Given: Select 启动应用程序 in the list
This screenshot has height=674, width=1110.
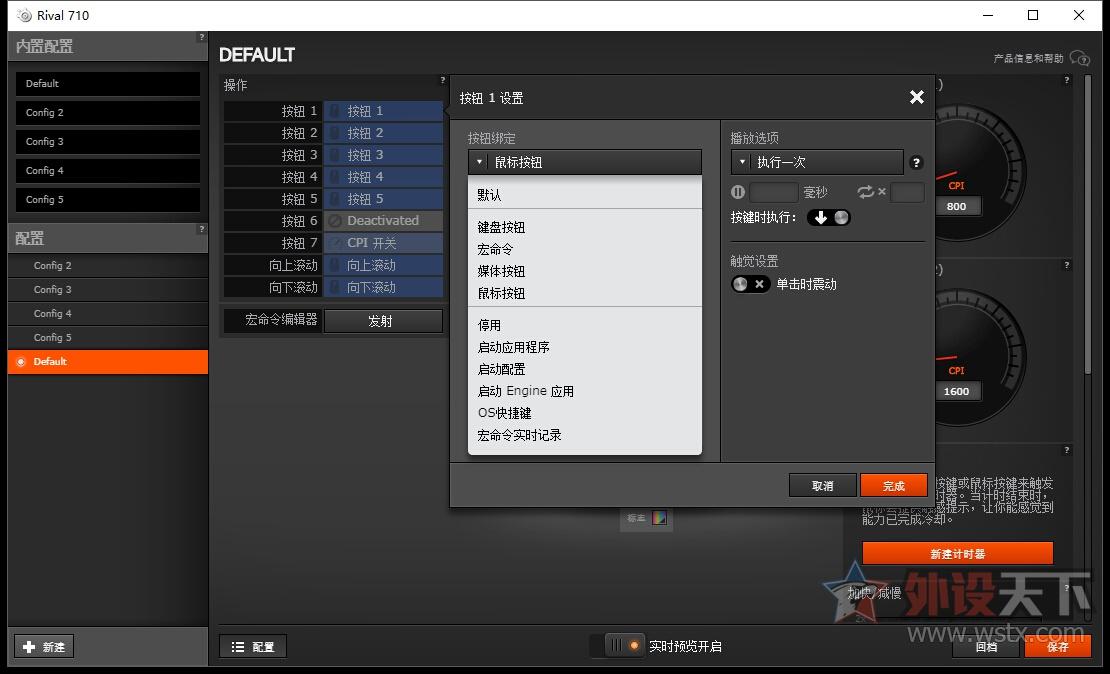Looking at the screenshot, I should click(513, 347).
